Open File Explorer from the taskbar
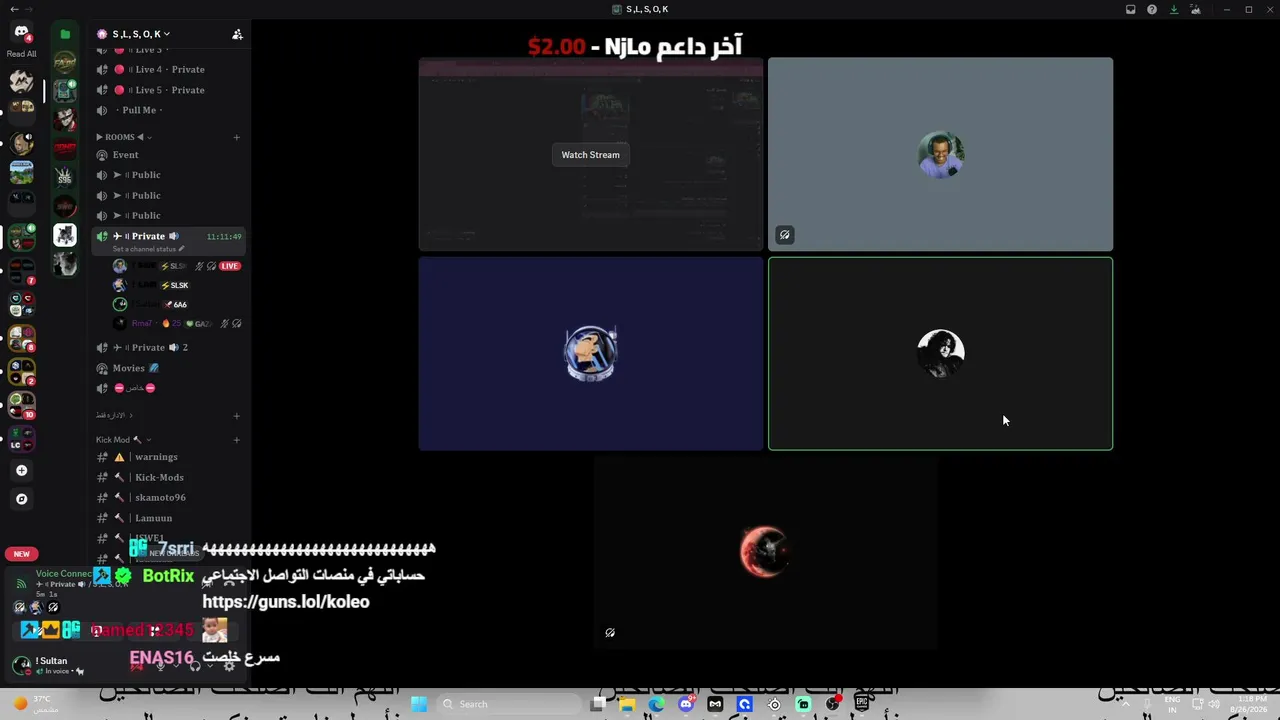Viewport: 1280px width, 720px height. 627,704
